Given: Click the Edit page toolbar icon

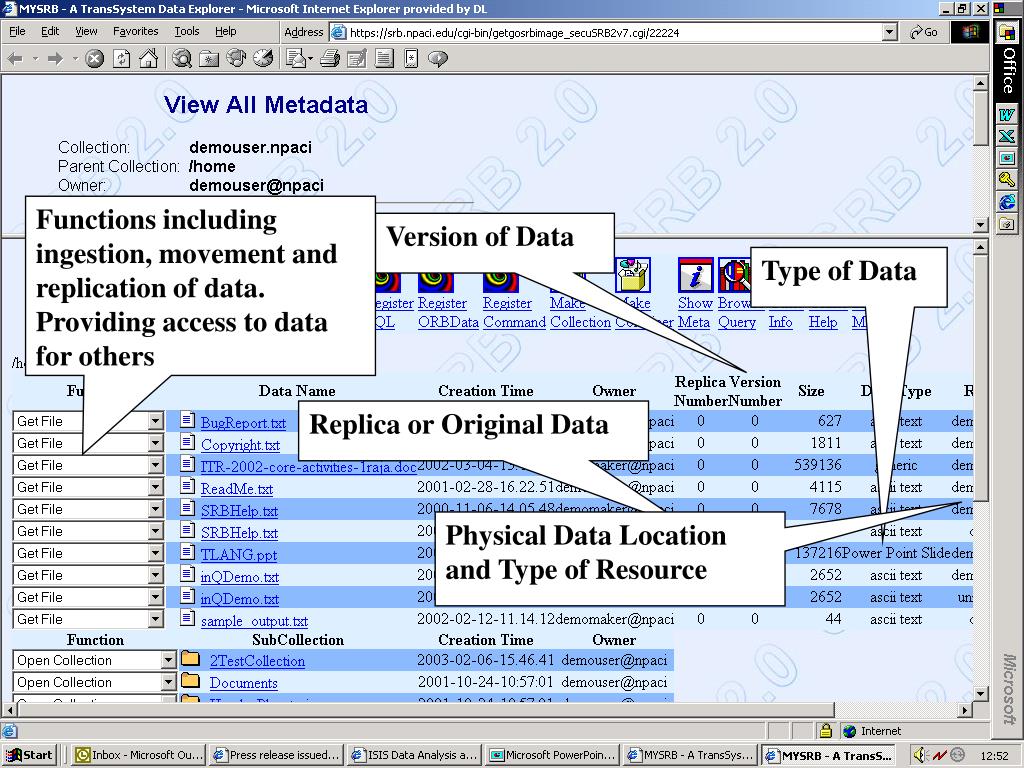Looking at the screenshot, I should tap(357, 59).
